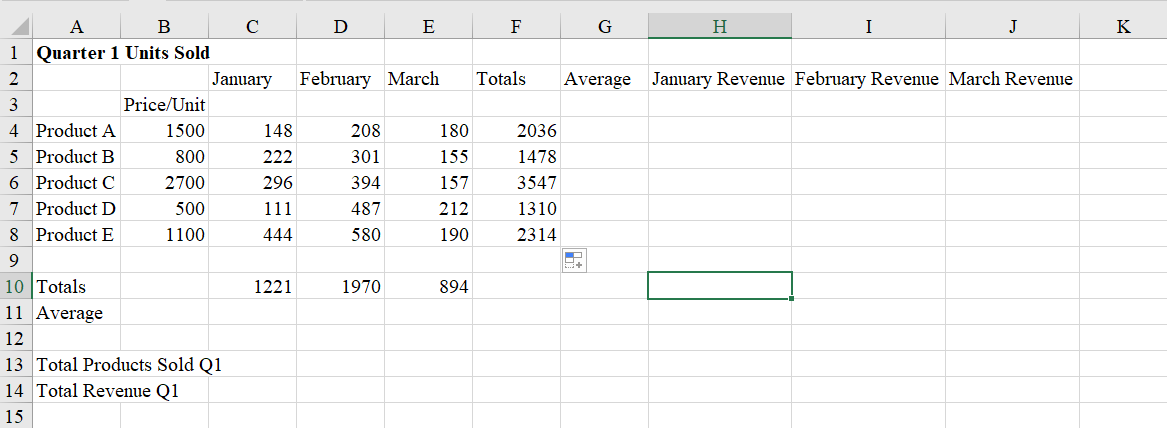Select the February Revenue header cell
Screen dimensions: 1167x428
[x=866, y=78]
